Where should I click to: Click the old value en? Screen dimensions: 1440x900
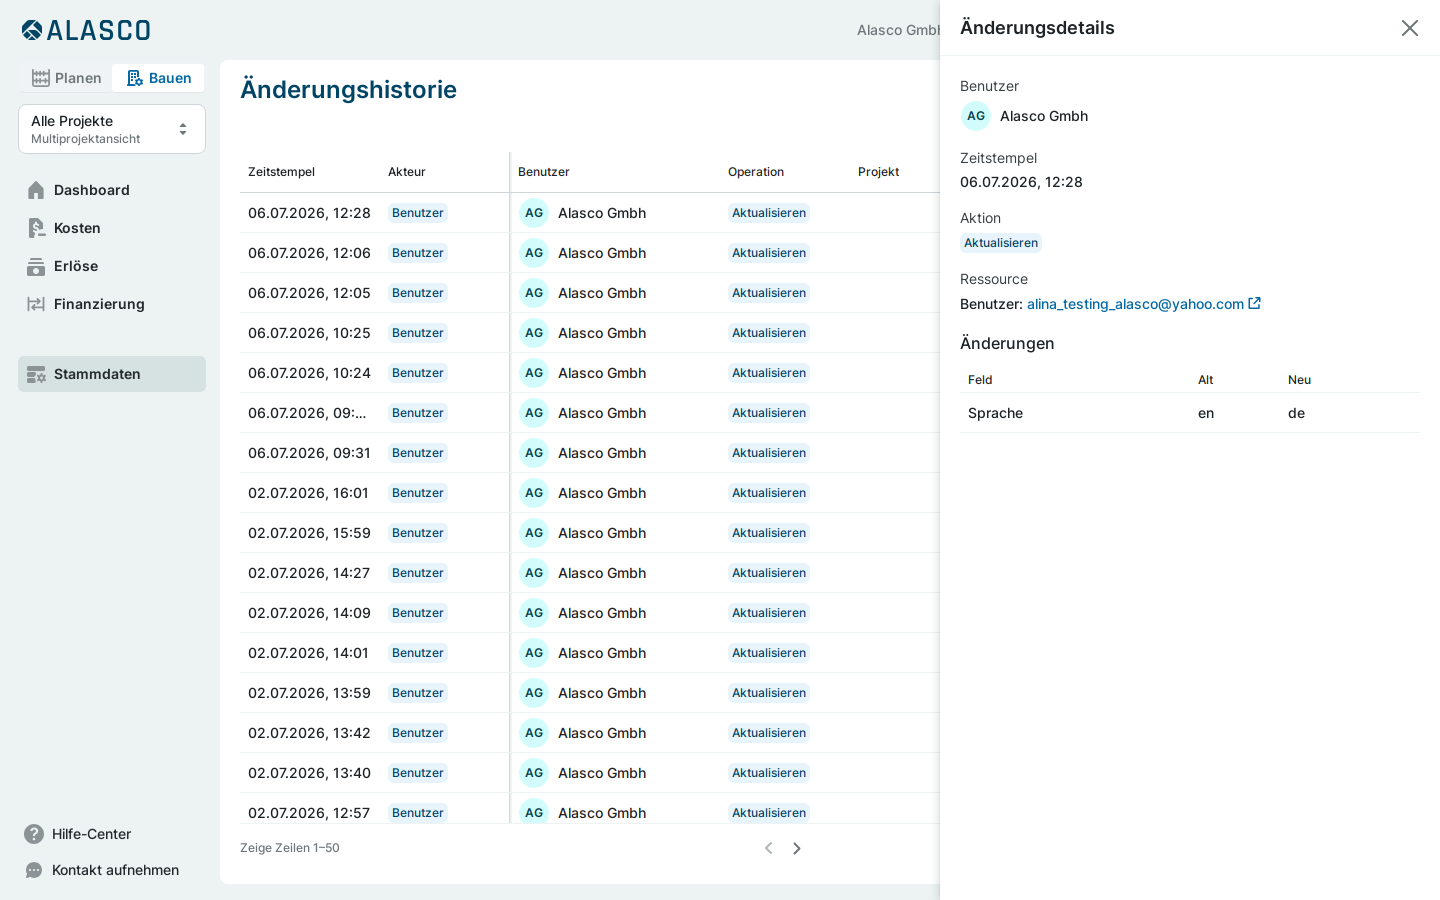click(x=1206, y=413)
